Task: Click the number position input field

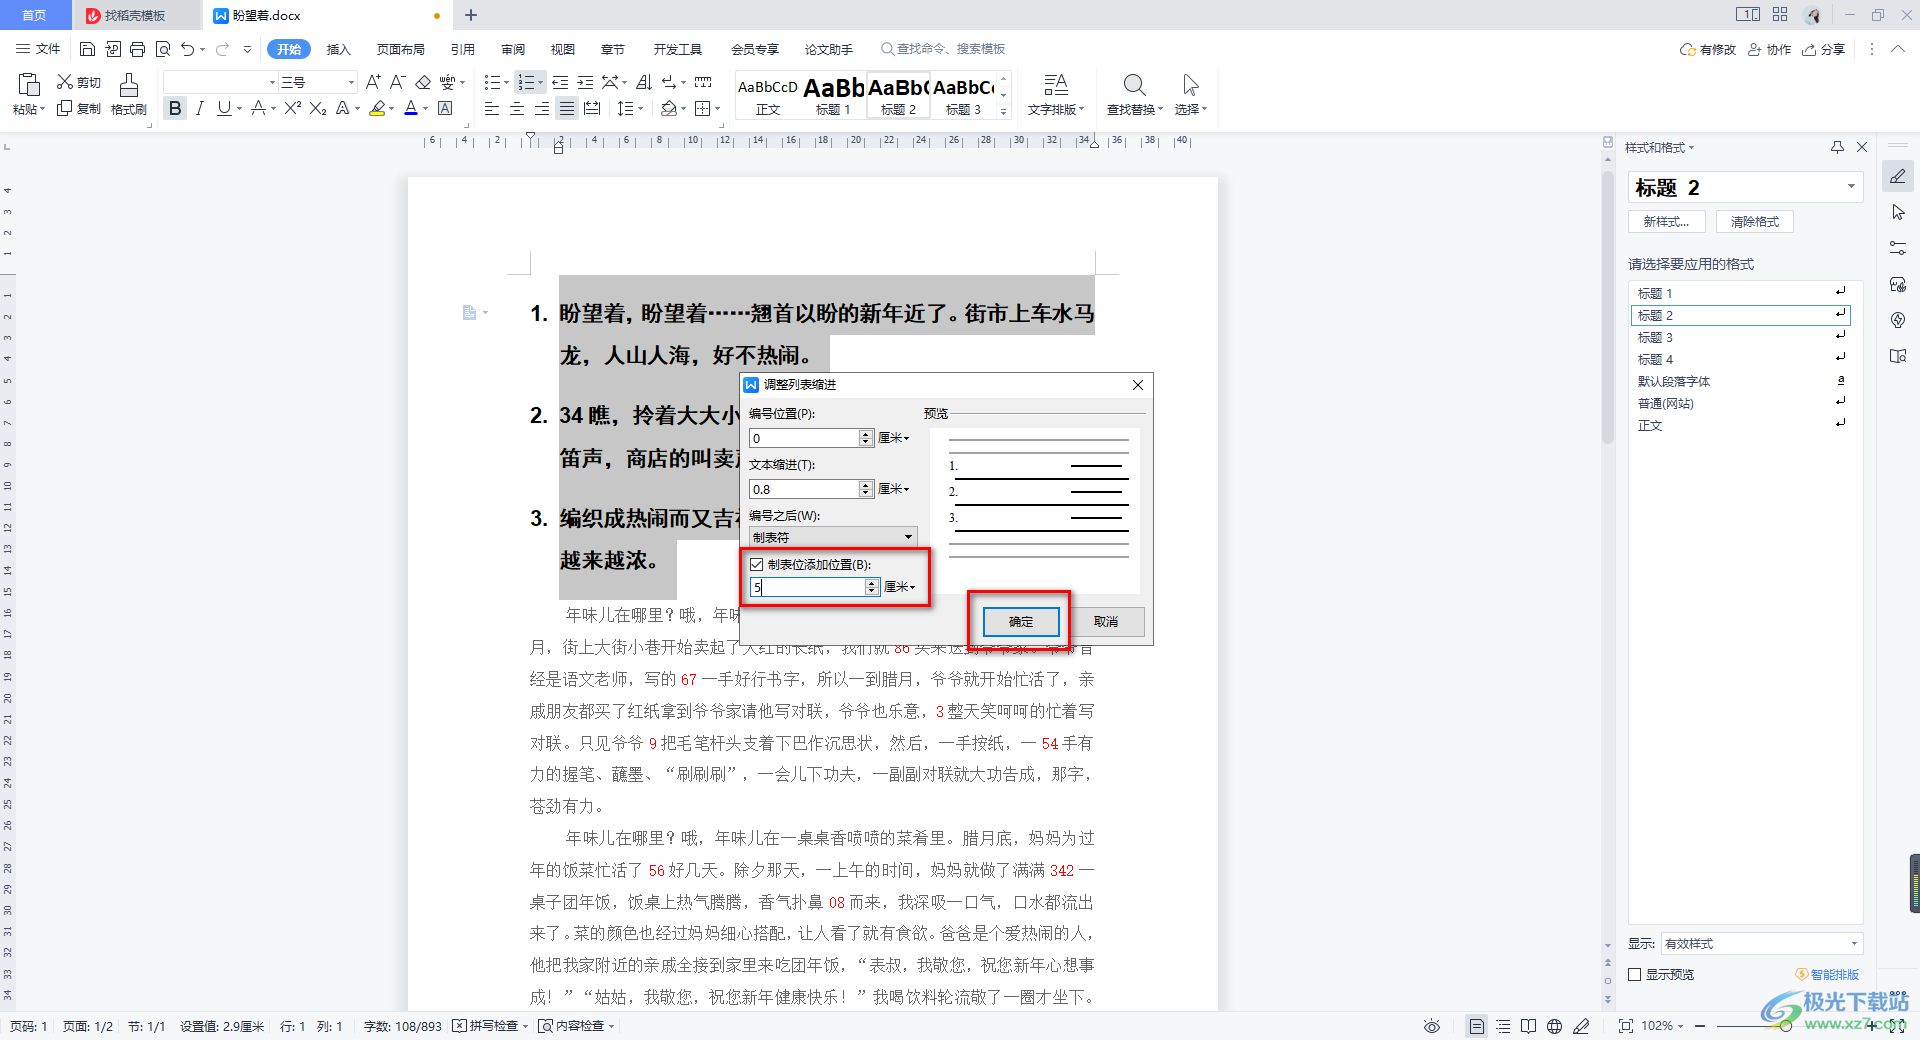Action: point(804,438)
